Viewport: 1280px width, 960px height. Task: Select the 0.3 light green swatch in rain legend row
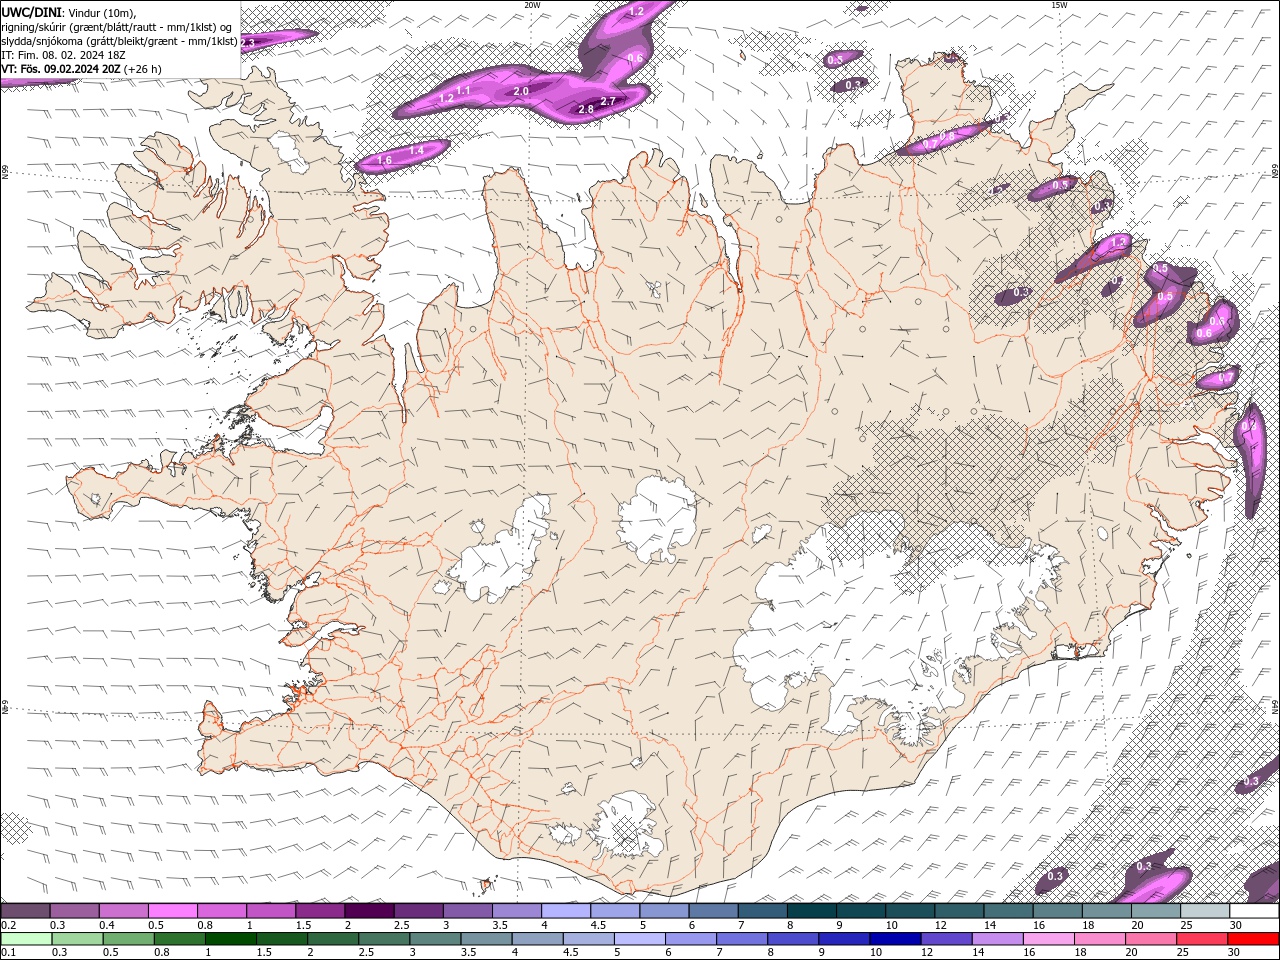pyautogui.click(x=78, y=939)
